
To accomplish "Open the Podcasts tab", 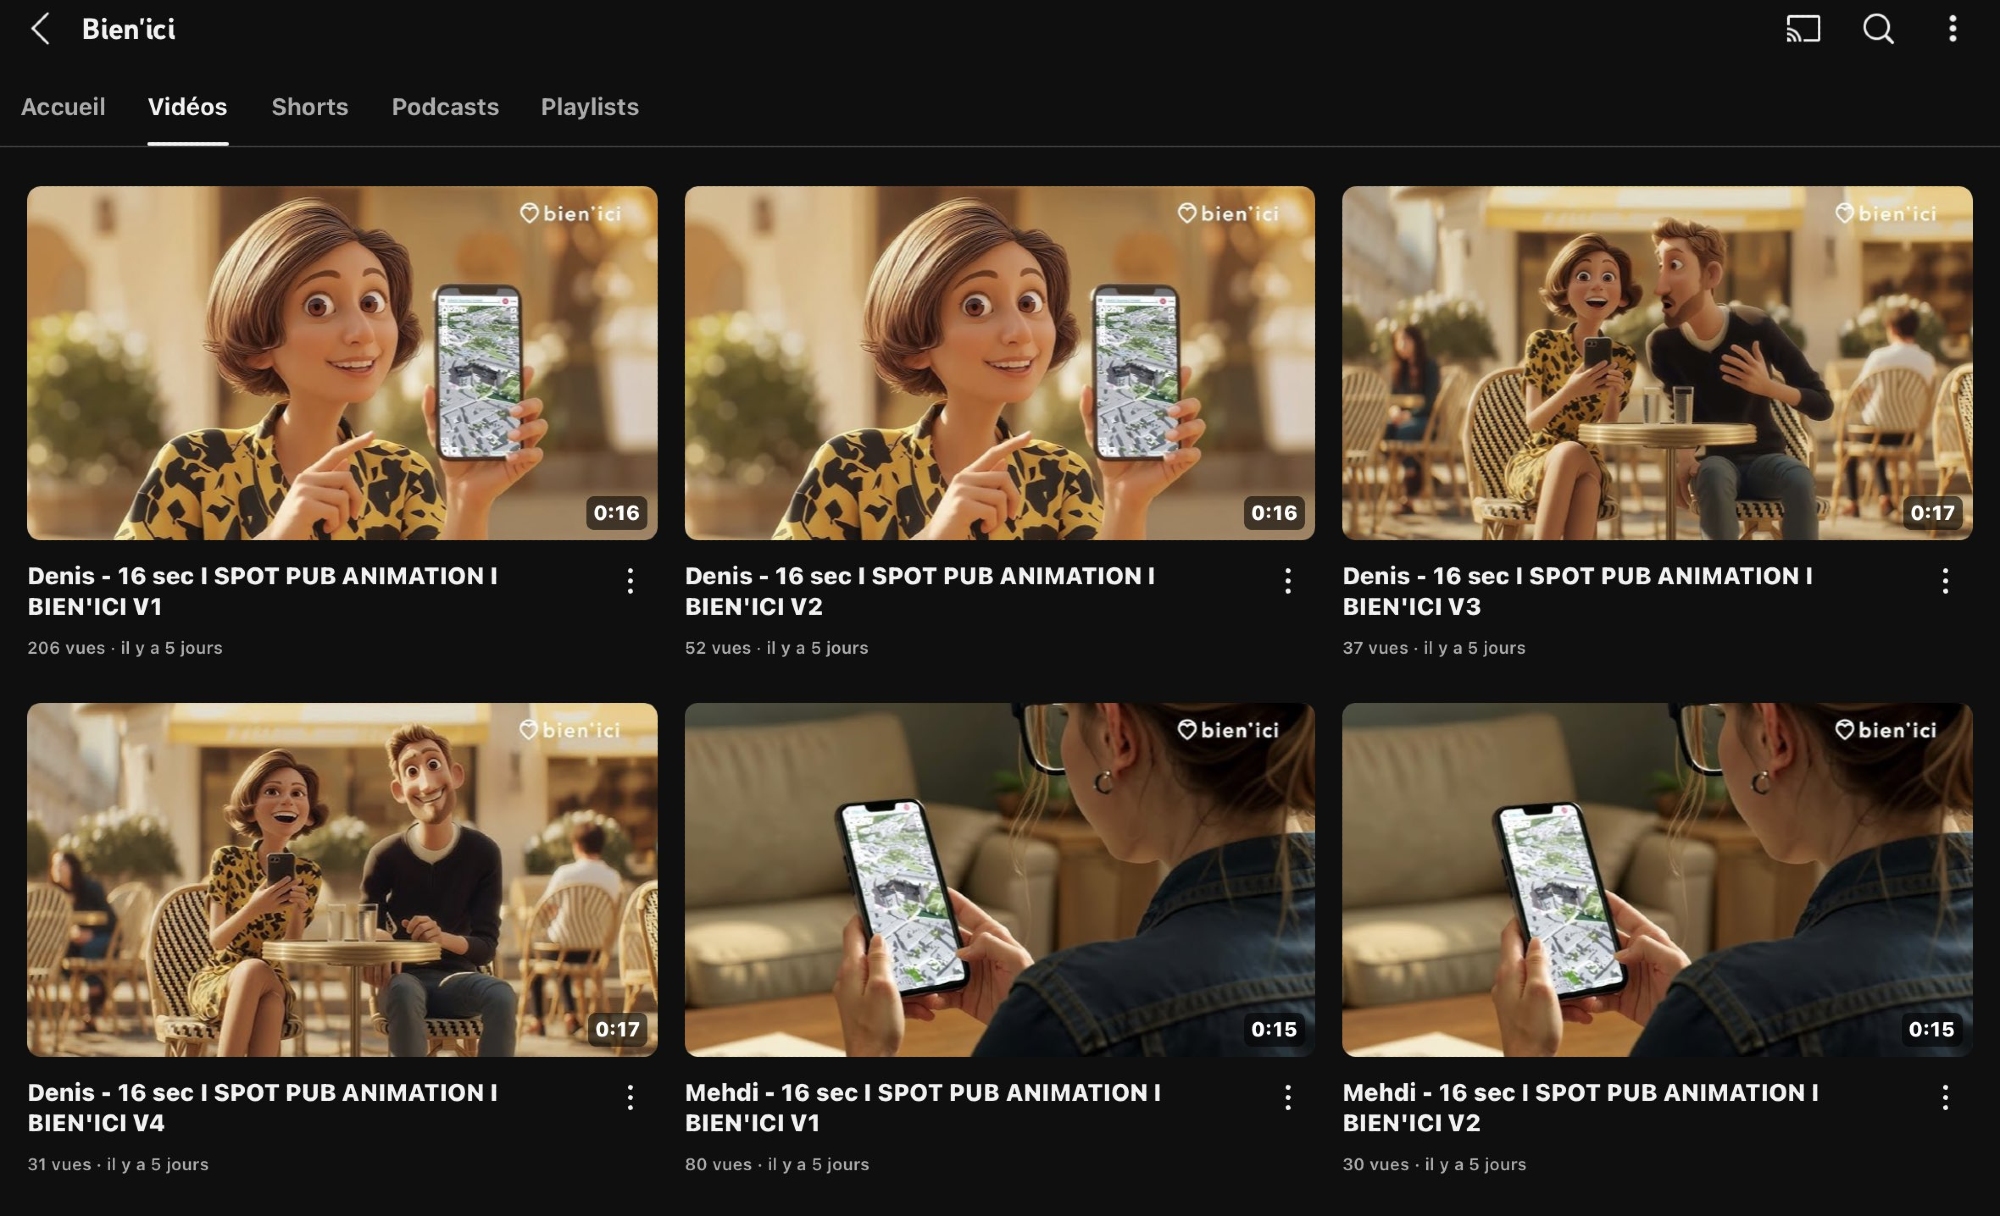I will pos(445,107).
